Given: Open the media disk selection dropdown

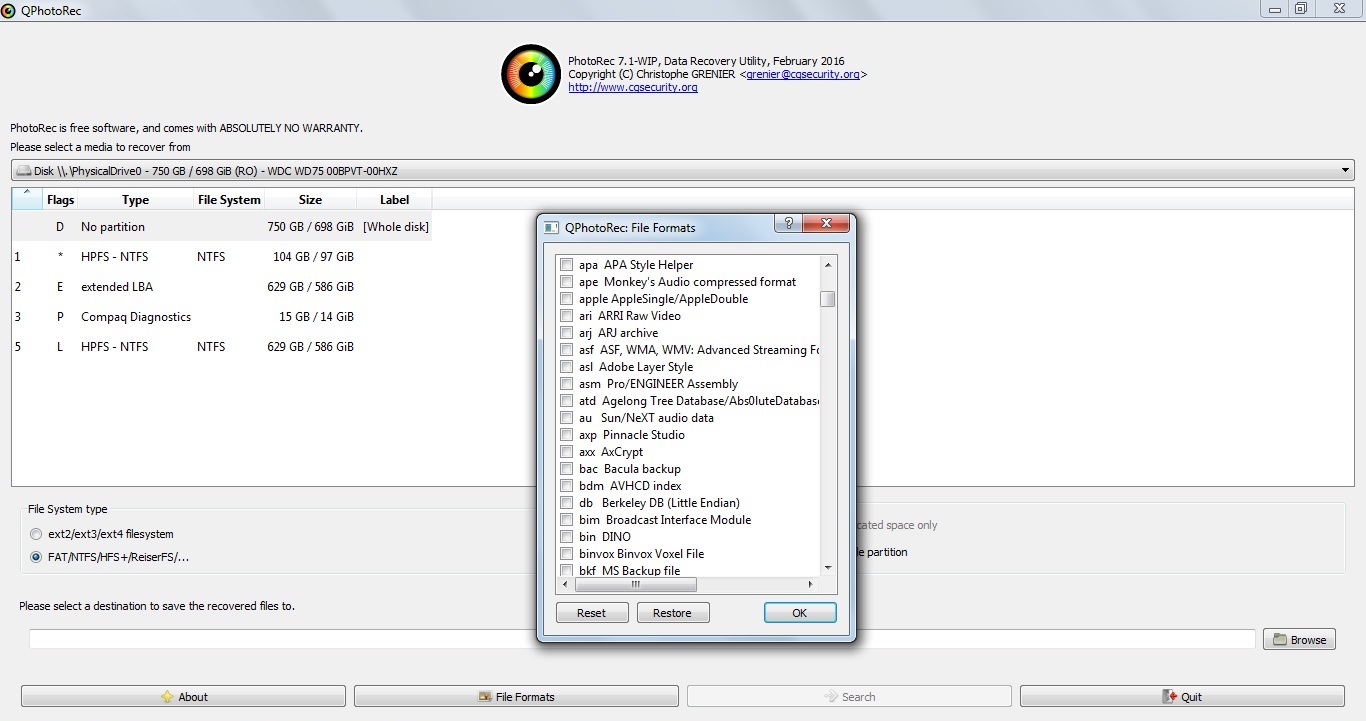Looking at the screenshot, I should click(x=682, y=170).
